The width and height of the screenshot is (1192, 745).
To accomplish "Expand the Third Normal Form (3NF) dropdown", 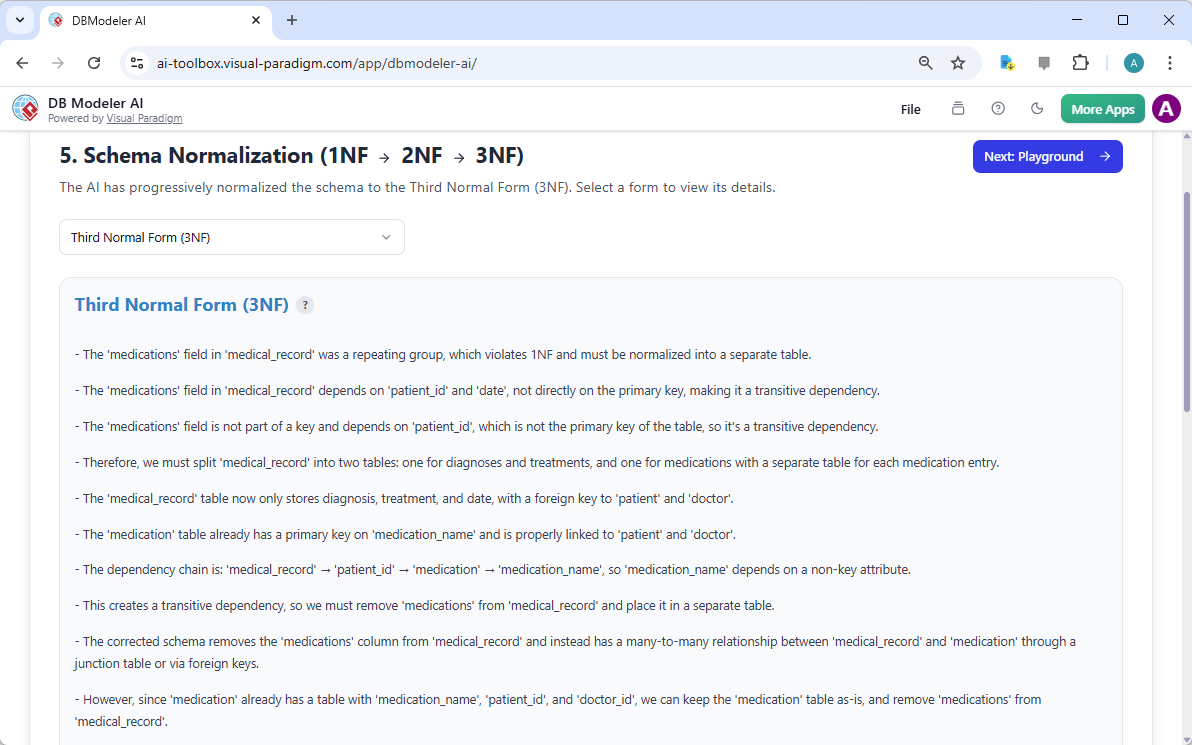I will (232, 237).
